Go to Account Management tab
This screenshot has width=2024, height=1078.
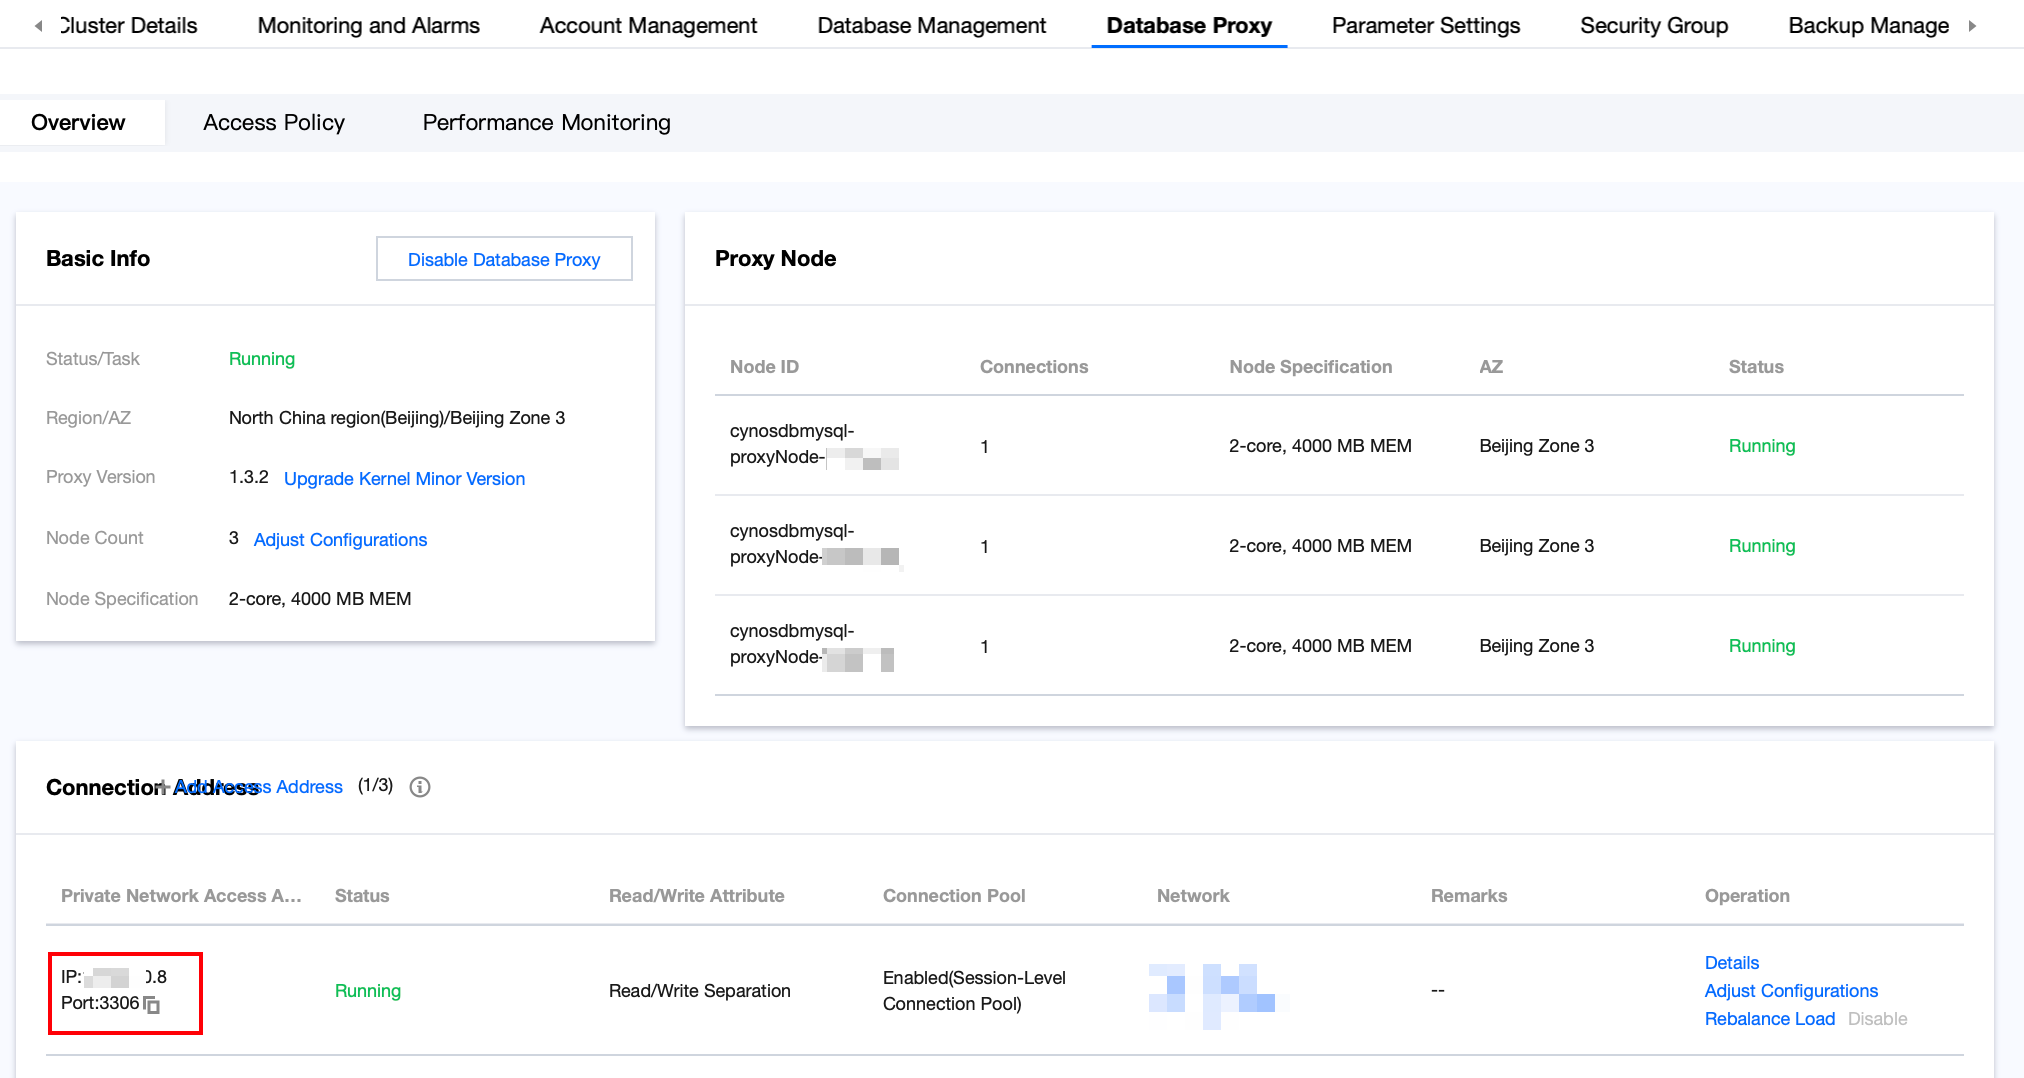tap(648, 26)
